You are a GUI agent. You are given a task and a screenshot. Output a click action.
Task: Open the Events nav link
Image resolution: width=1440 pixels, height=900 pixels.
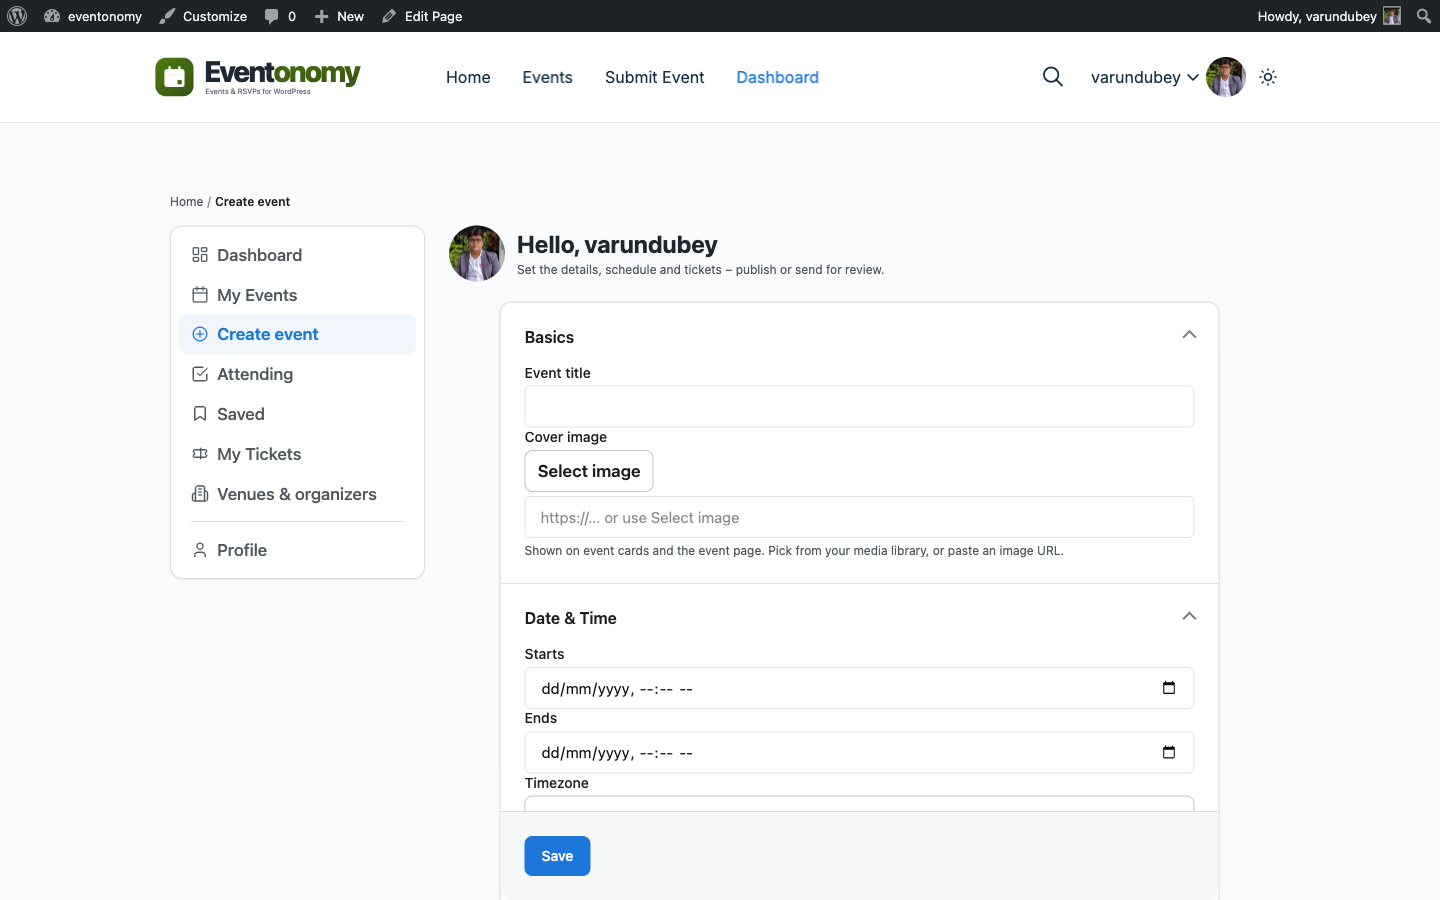tap(547, 77)
